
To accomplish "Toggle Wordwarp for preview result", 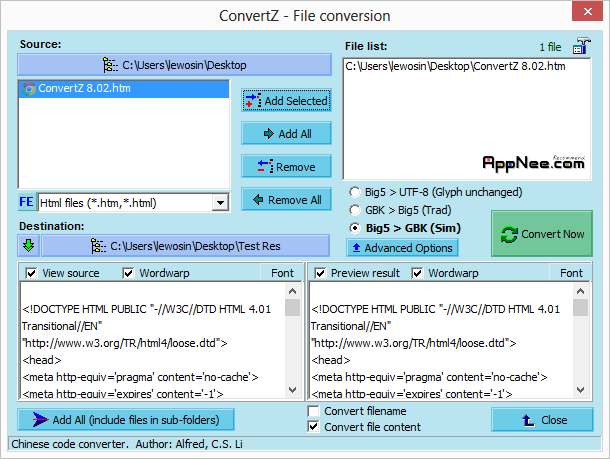I will pyautogui.click(x=417, y=273).
